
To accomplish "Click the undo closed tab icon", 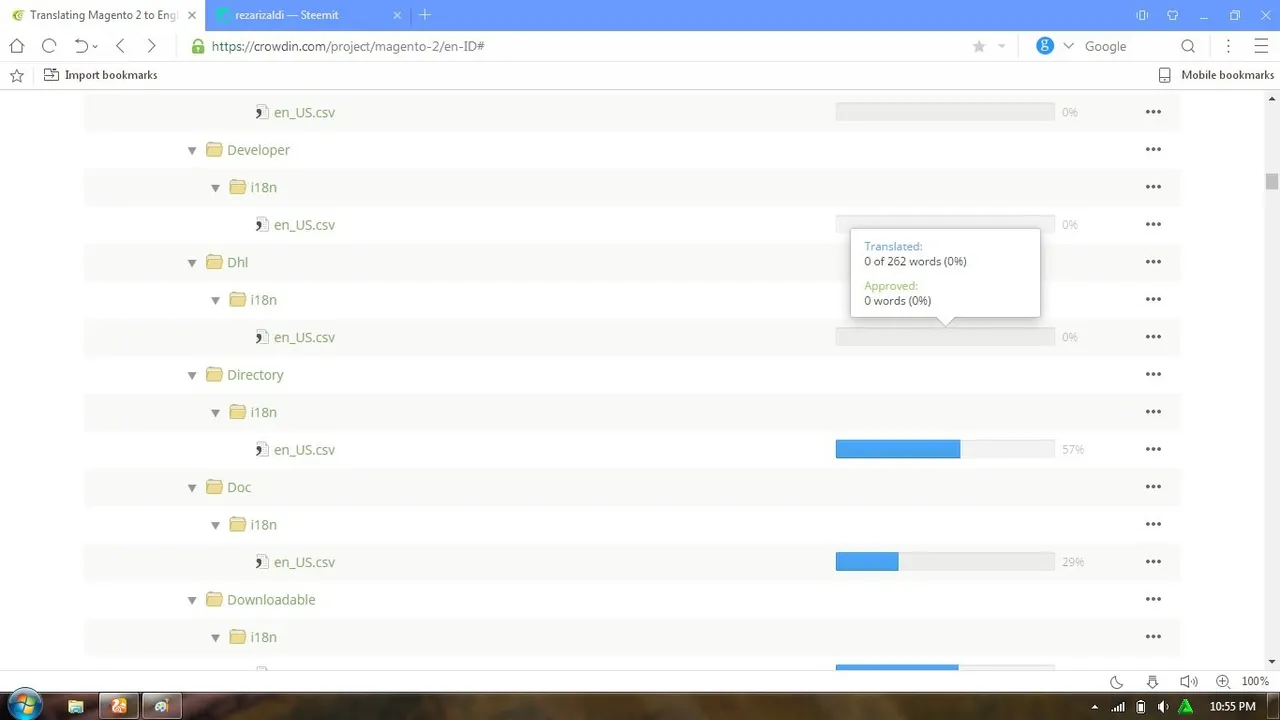I will (x=82, y=46).
